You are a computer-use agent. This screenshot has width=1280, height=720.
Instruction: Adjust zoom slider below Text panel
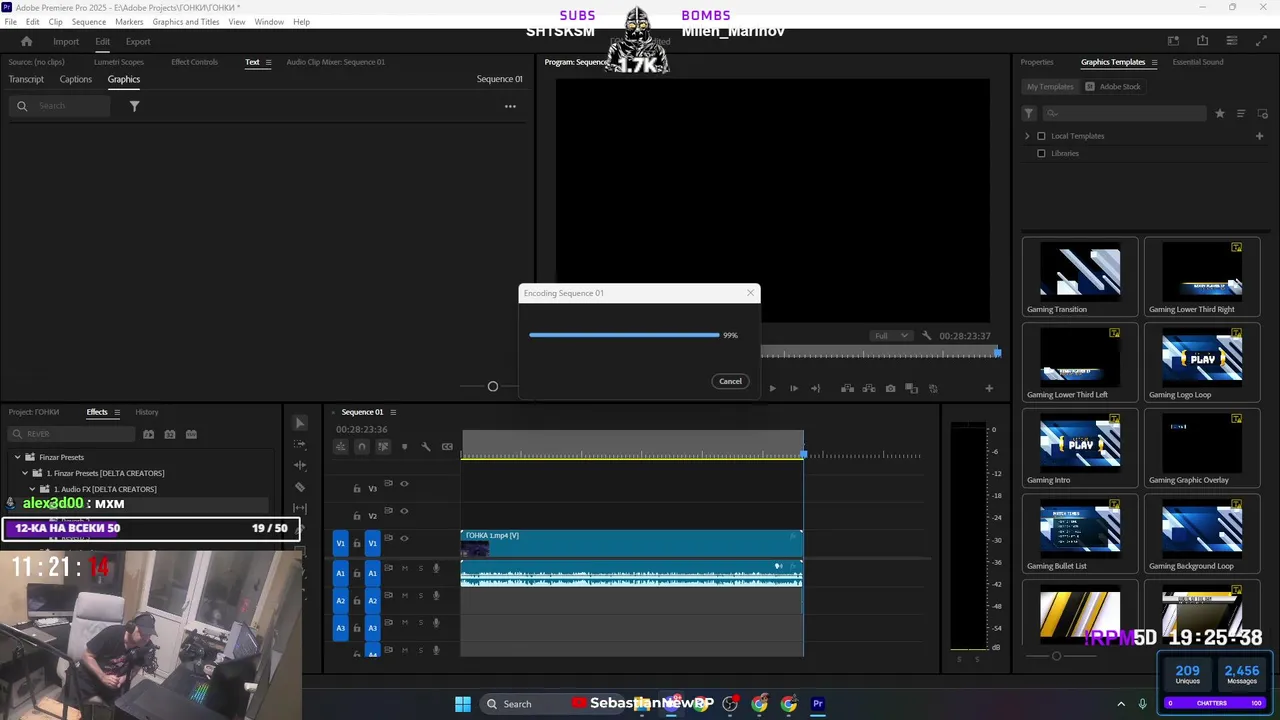click(x=492, y=386)
